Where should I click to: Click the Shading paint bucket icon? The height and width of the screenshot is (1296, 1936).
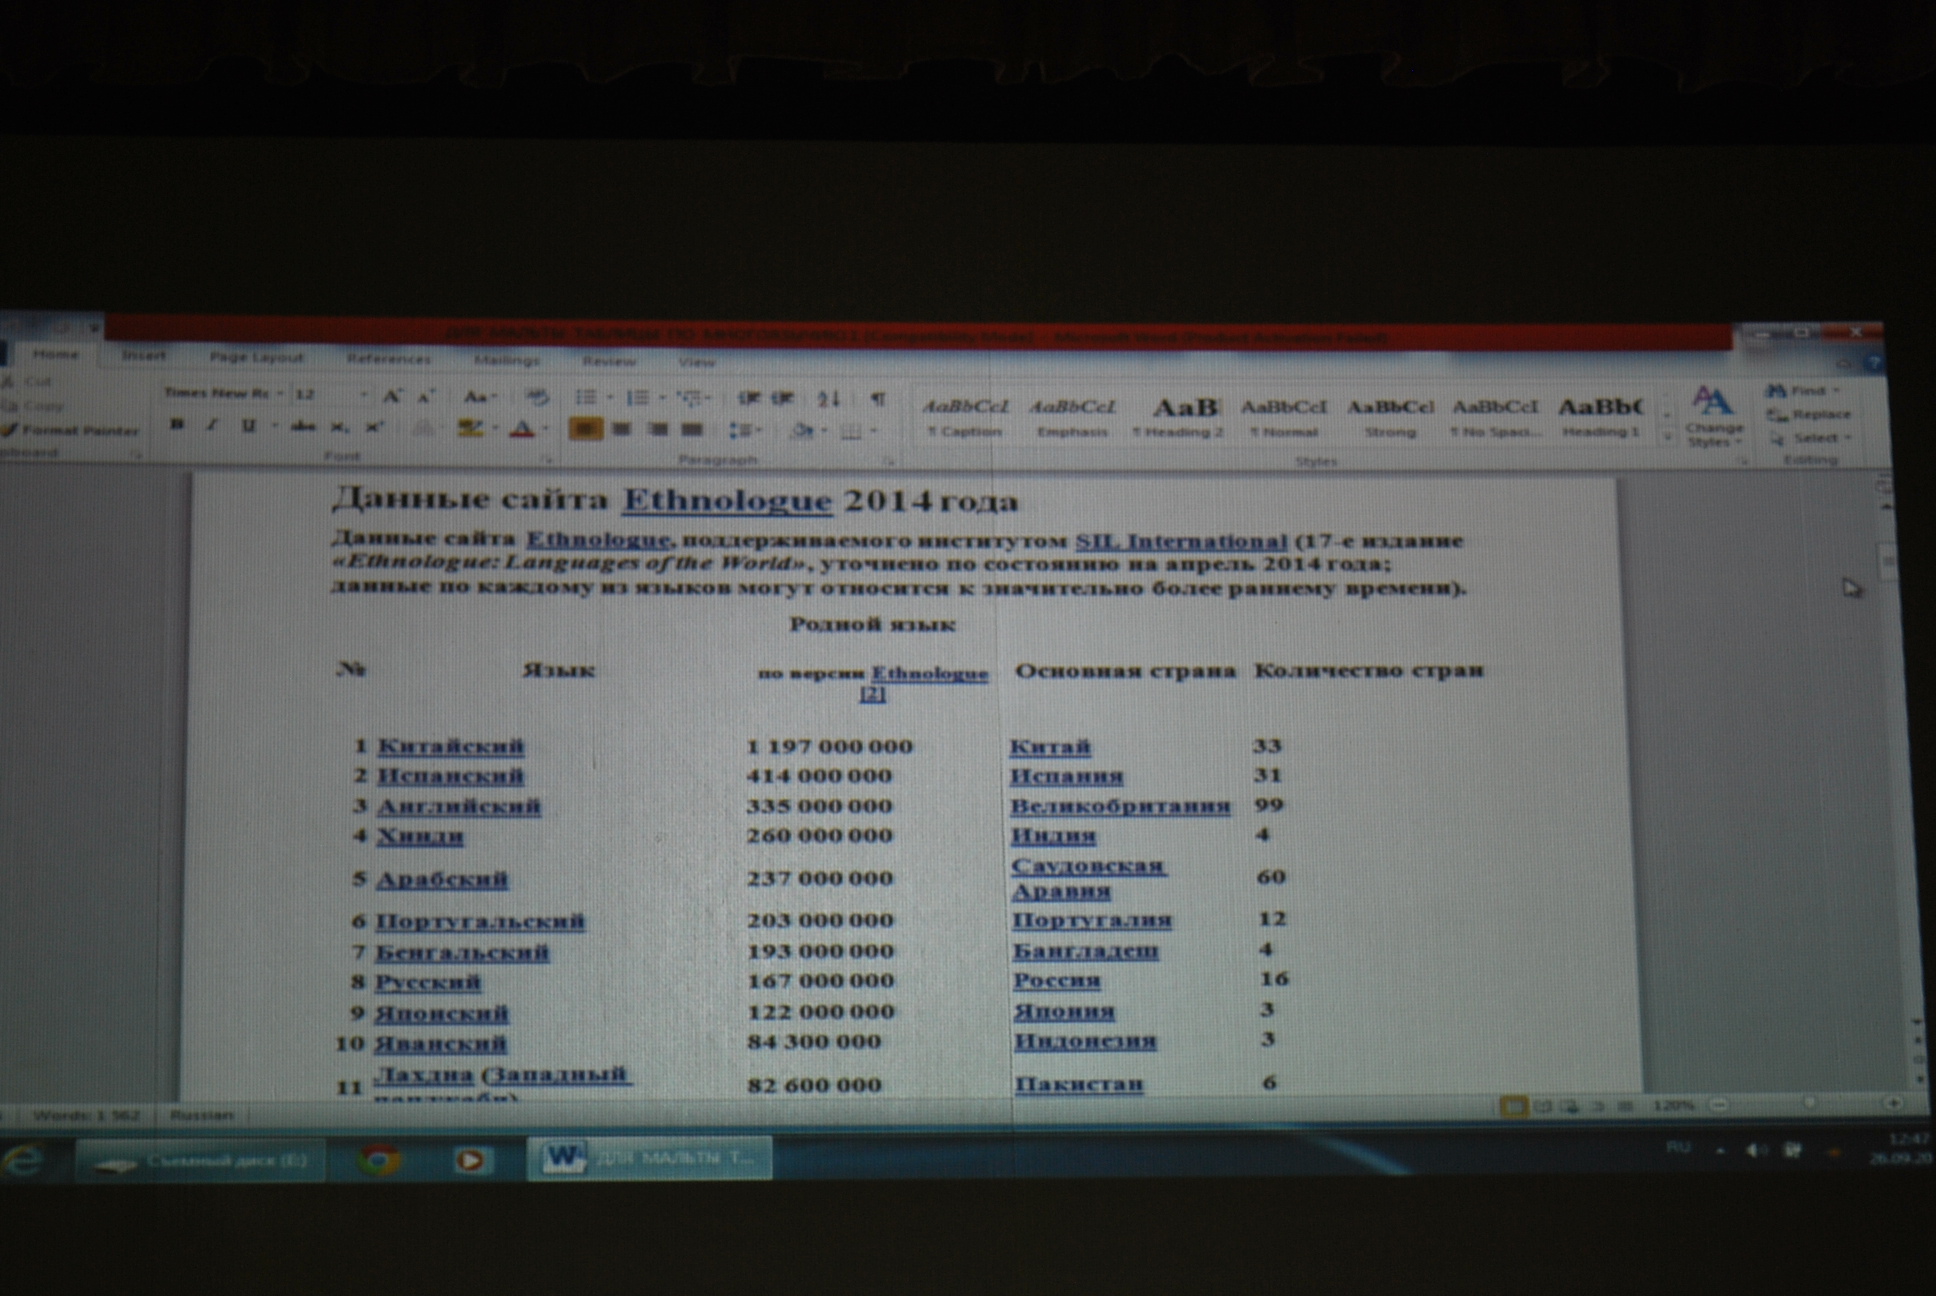click(x=801, y=431)
